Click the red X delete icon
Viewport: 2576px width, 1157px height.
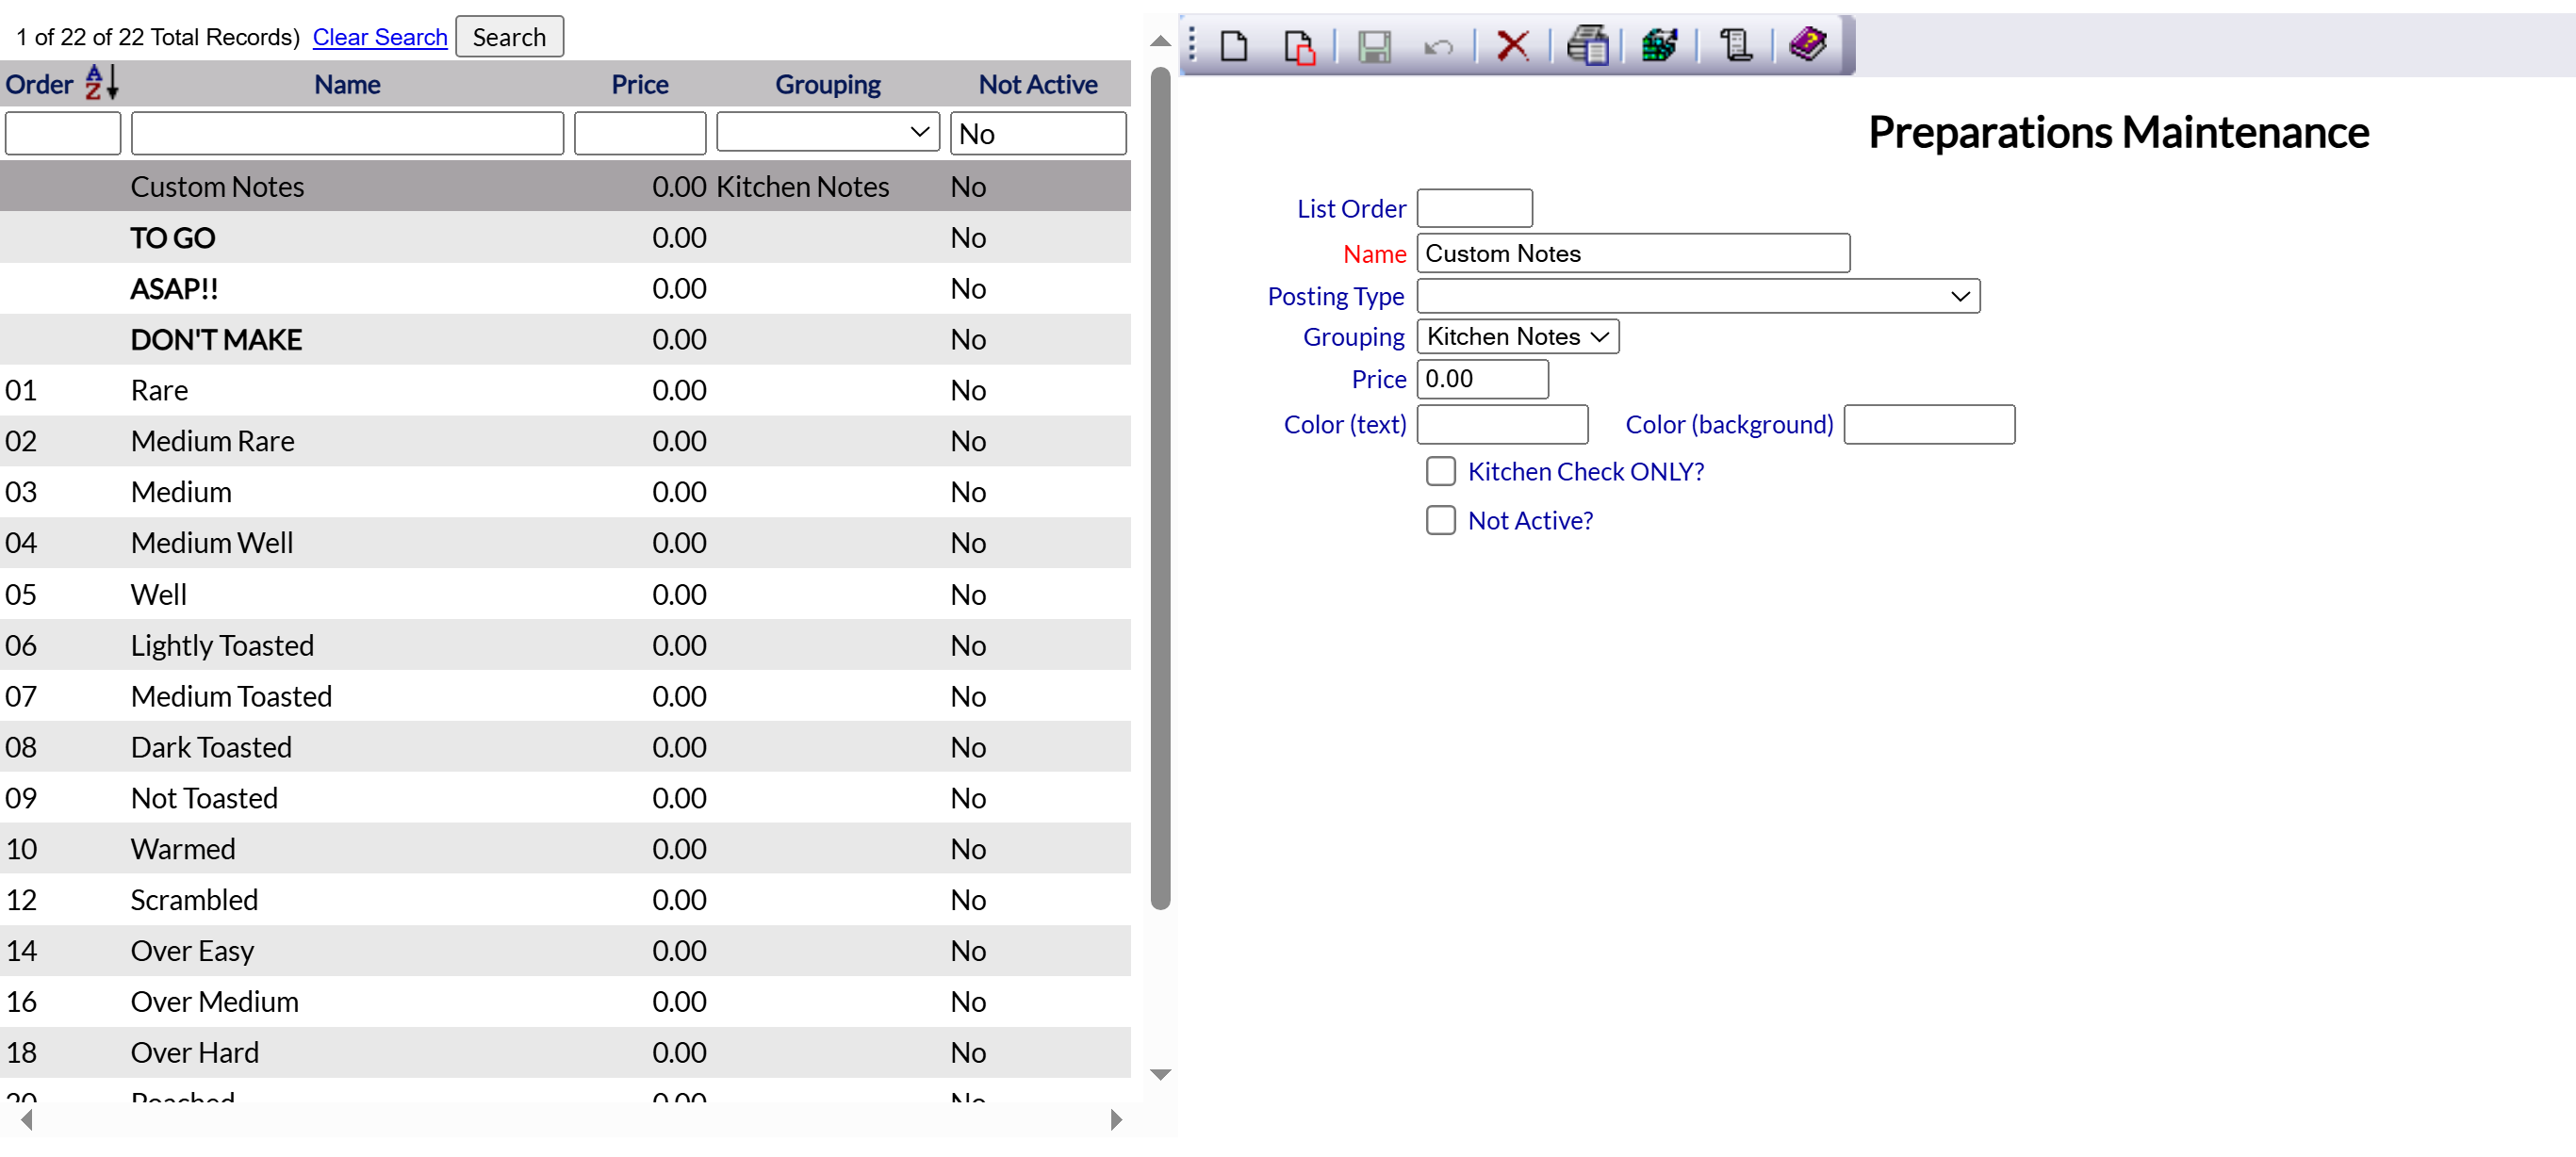[x=1512, y=46]
